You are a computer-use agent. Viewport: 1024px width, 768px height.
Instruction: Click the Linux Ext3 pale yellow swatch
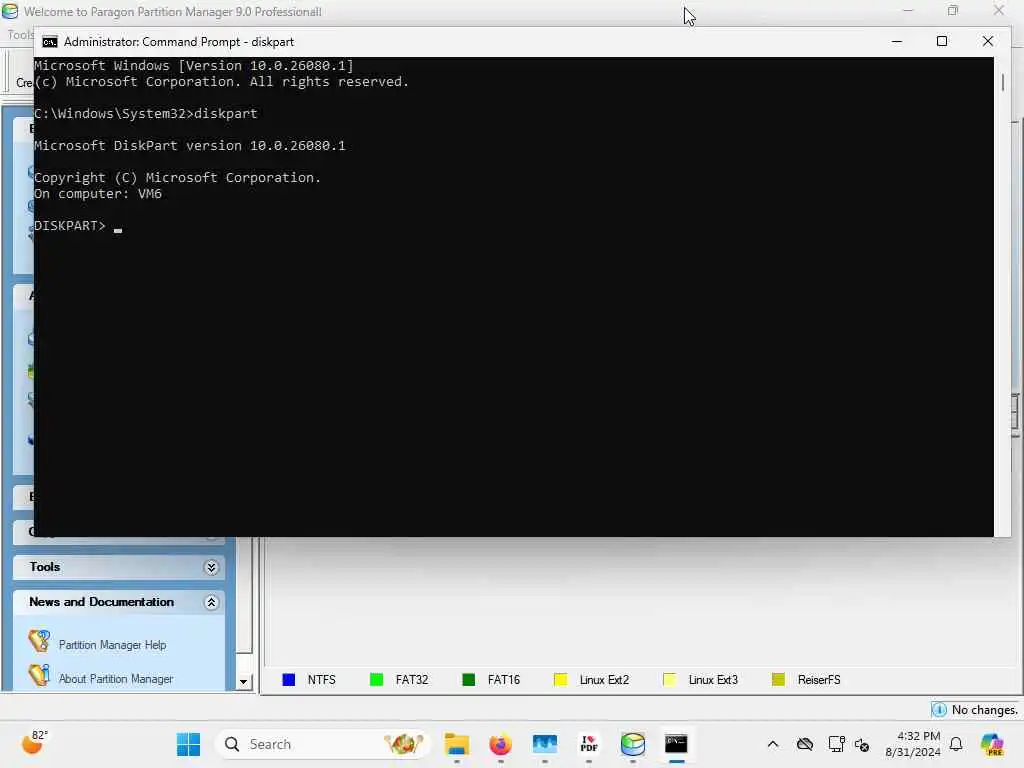click(669, 680)
